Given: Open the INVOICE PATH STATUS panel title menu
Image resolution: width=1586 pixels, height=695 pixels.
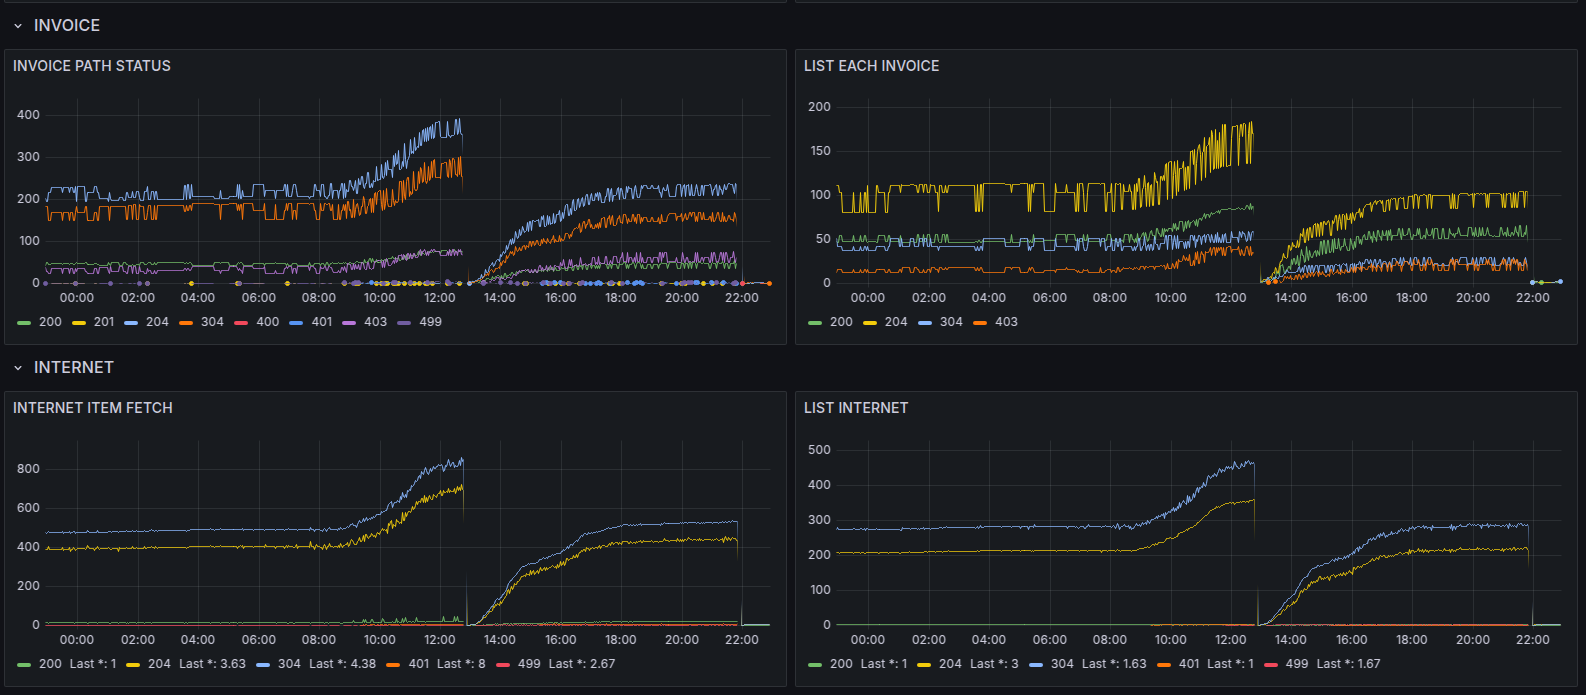Looking at the screenshot, I should (92, 66).
